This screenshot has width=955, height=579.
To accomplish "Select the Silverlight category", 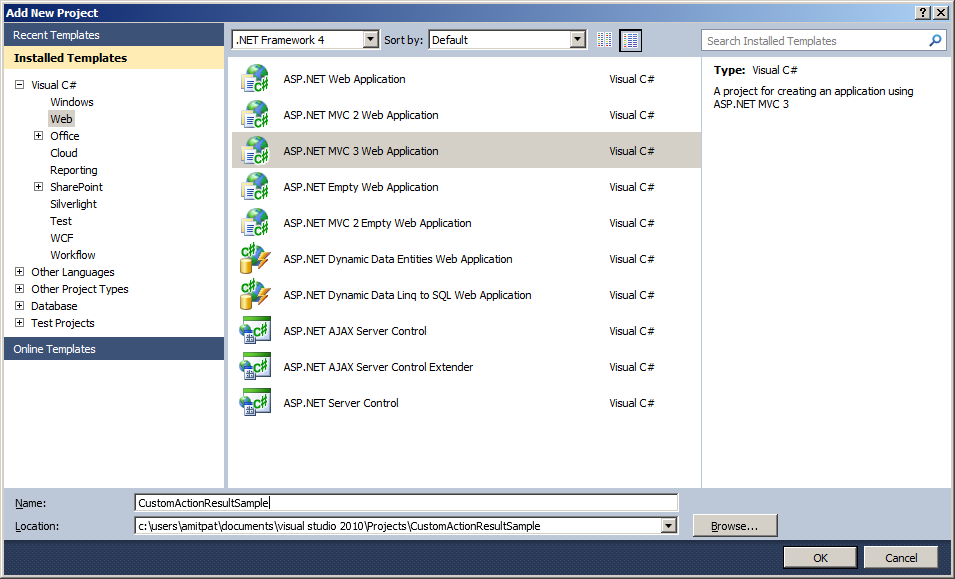I will (74, 204).
